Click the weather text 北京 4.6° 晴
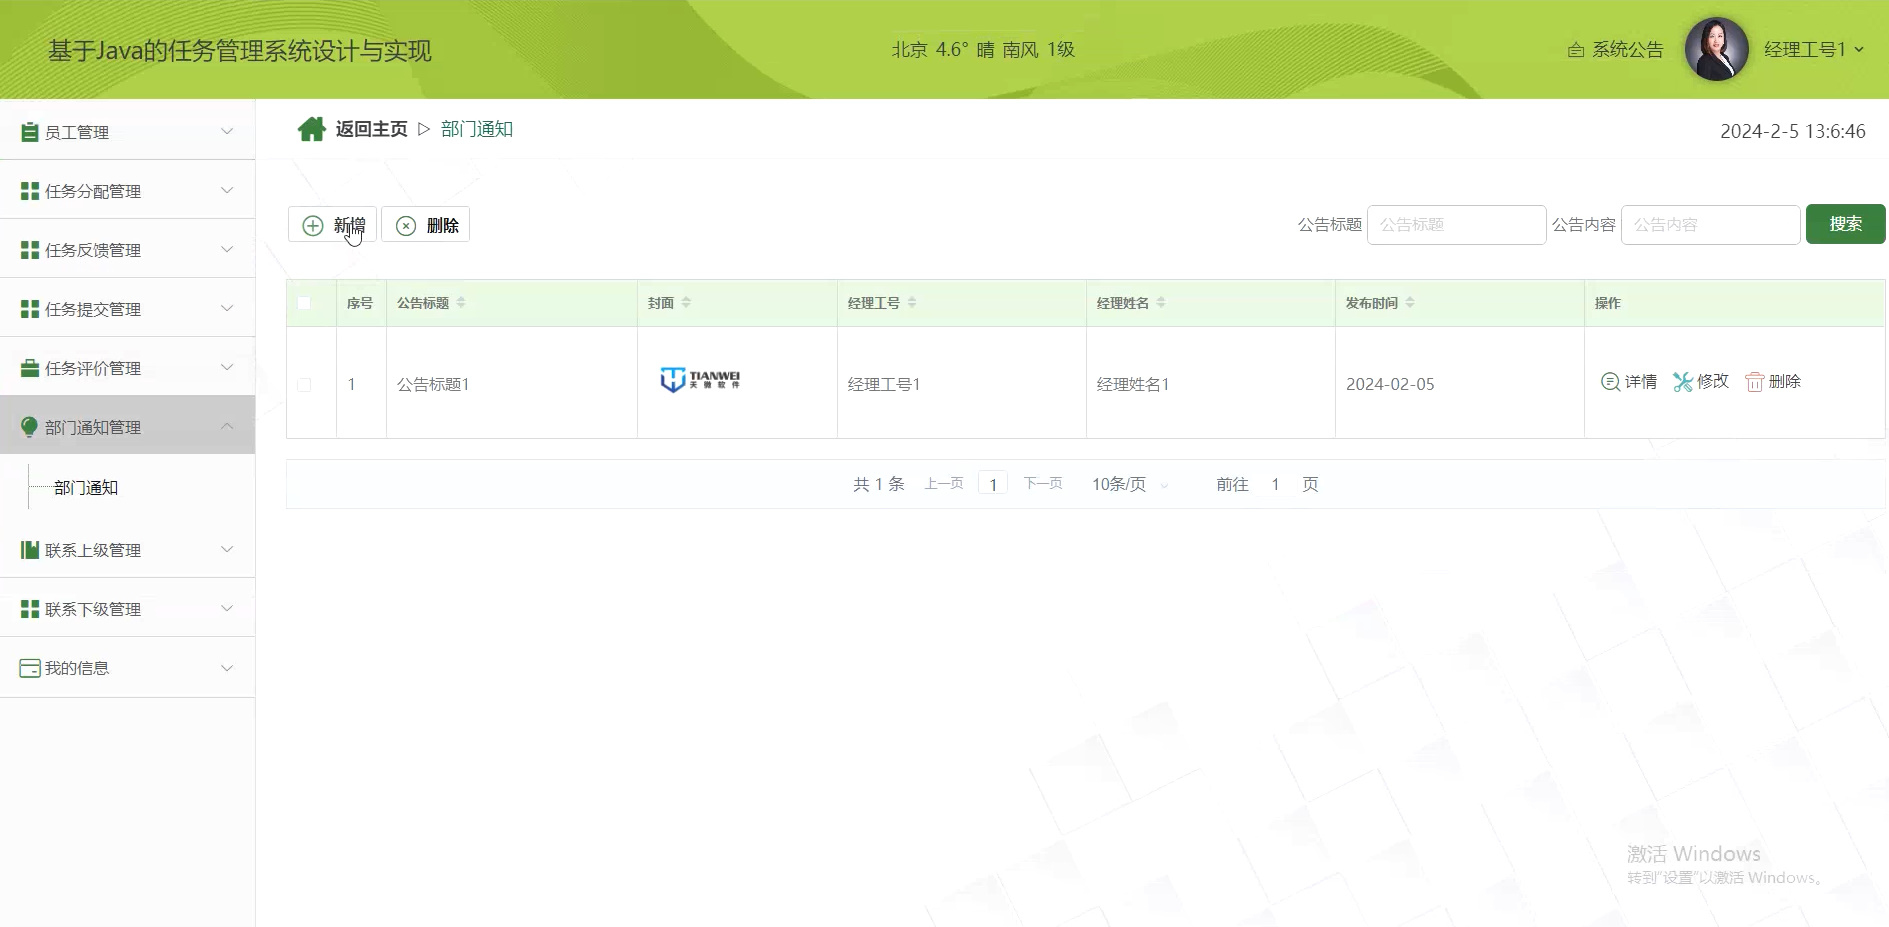 943,50
